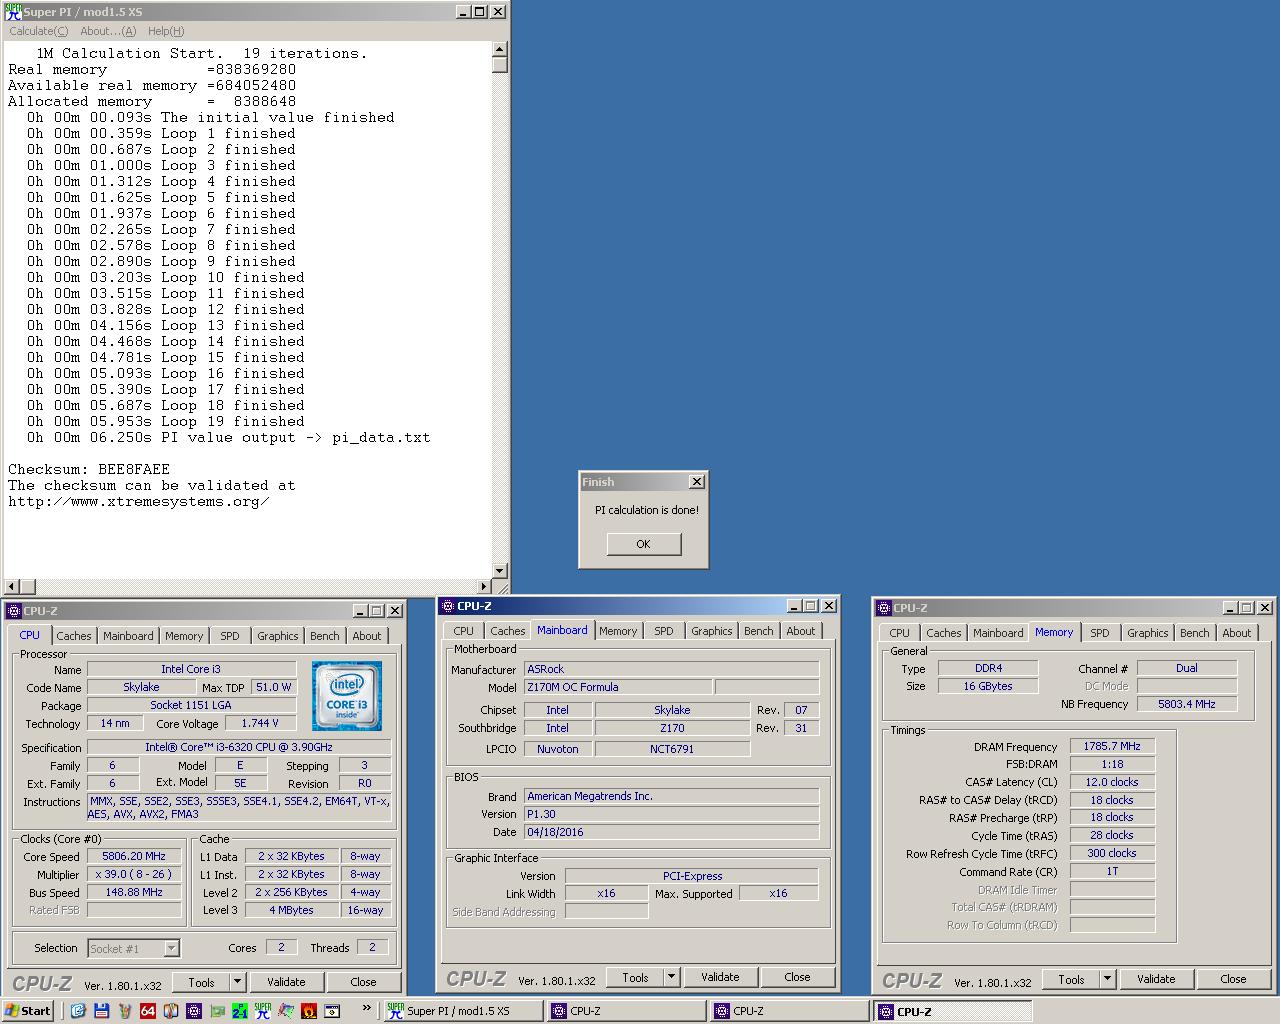
Task: Click Super PI horizontal scroll right arrow
Action: (484, 587)
